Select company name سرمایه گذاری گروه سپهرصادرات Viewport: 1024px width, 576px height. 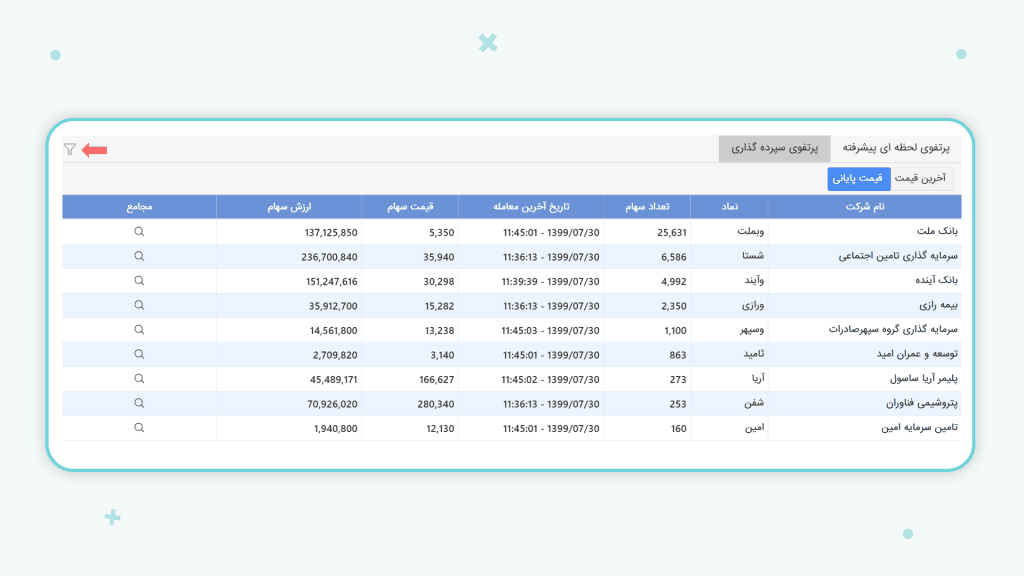tap(893, 329)
